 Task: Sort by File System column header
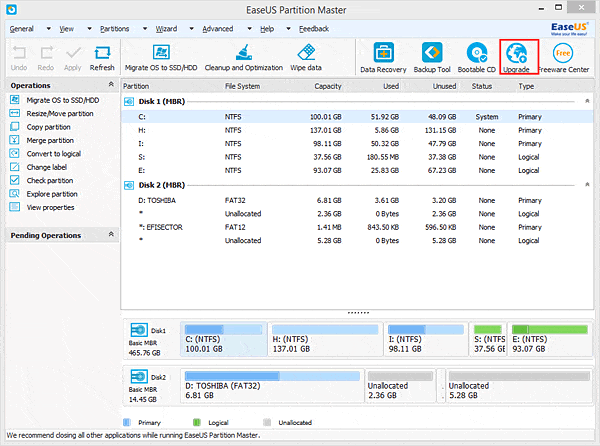coord(242,86)
